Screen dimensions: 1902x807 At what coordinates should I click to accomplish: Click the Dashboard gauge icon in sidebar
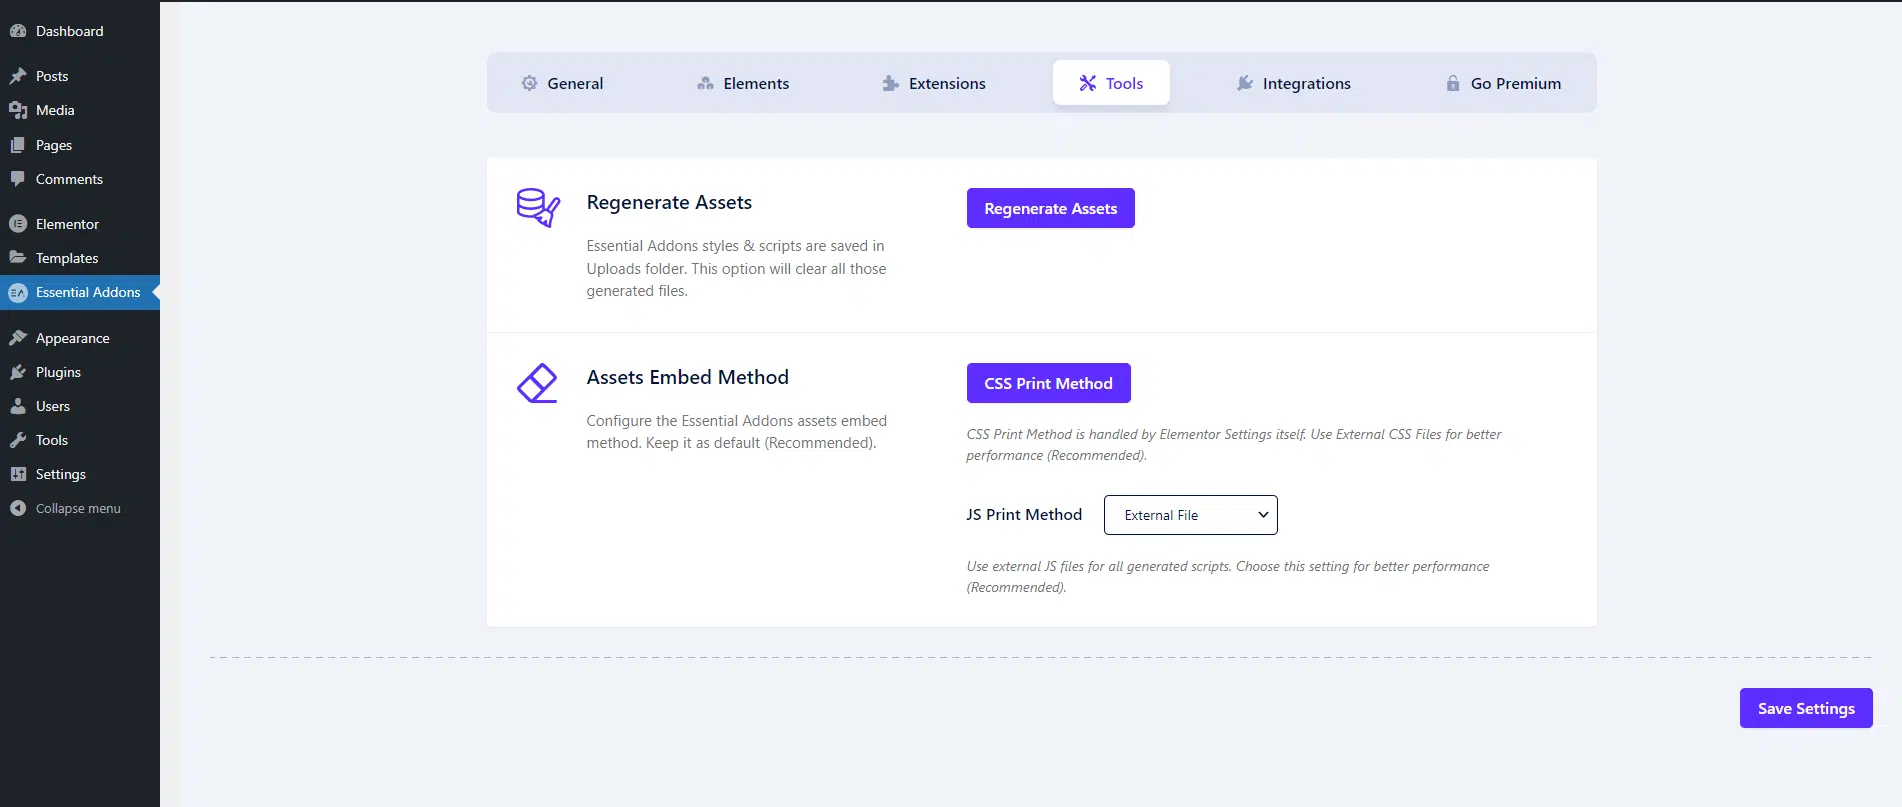tap(18, 31)
